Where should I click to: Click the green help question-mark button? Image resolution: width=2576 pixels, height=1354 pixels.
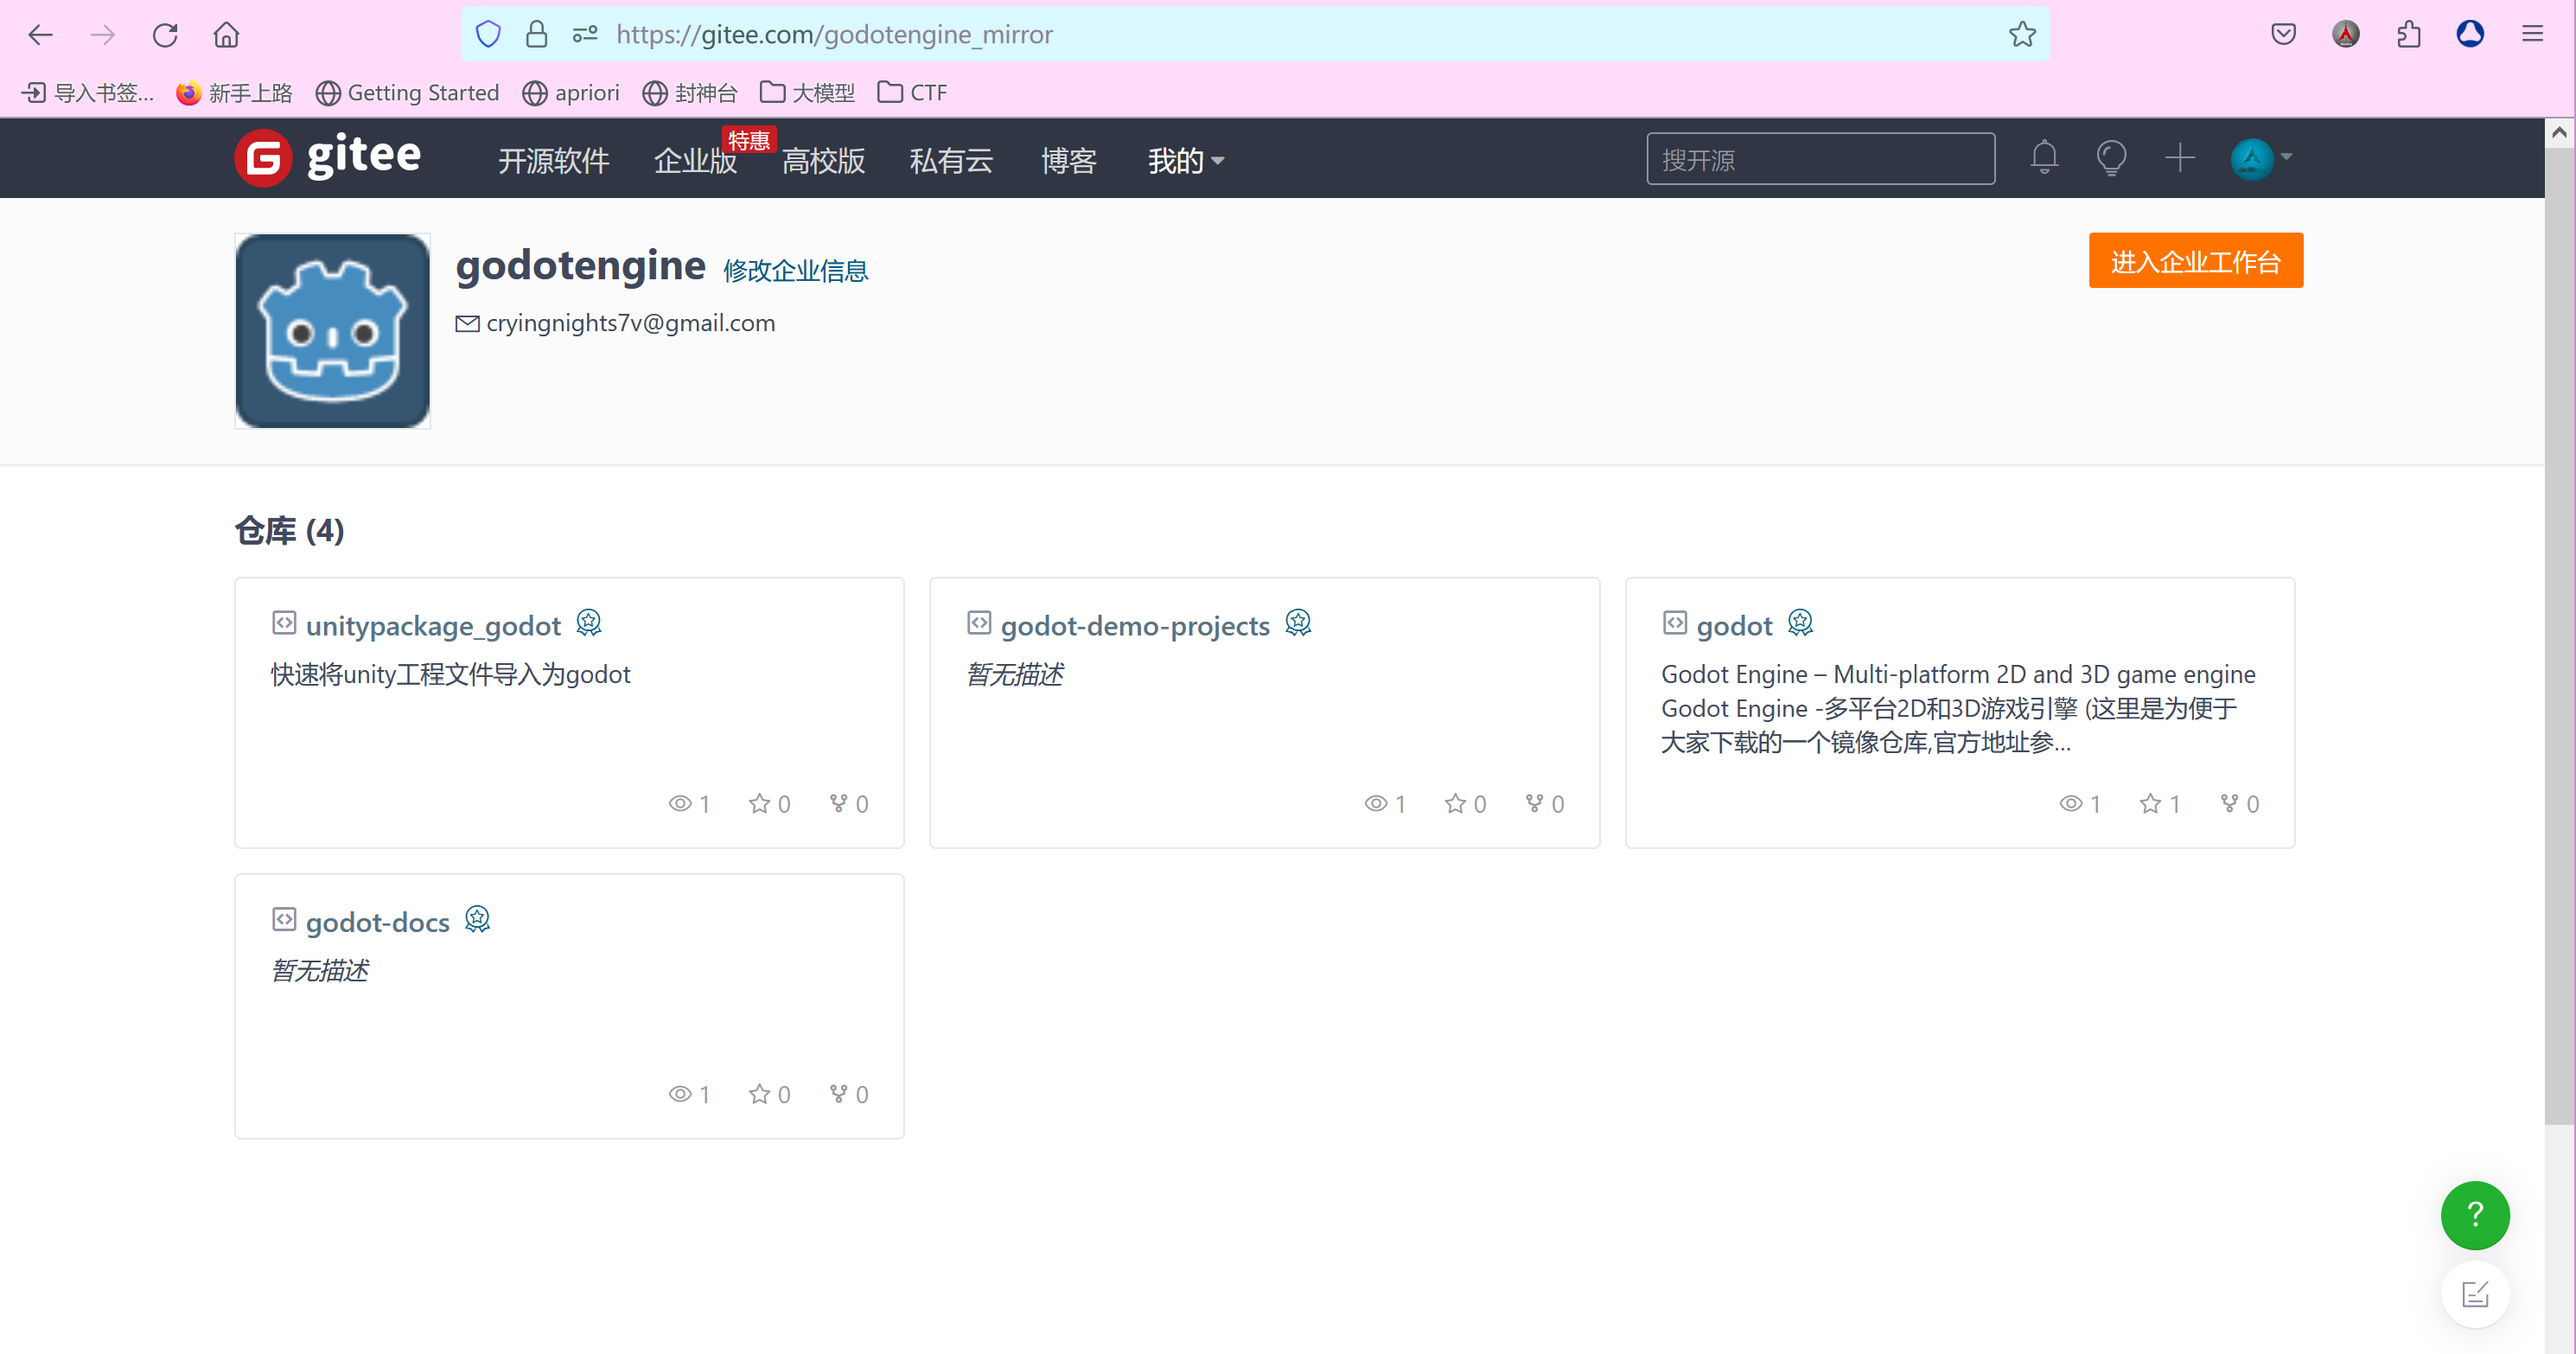coord(2474,1215)
